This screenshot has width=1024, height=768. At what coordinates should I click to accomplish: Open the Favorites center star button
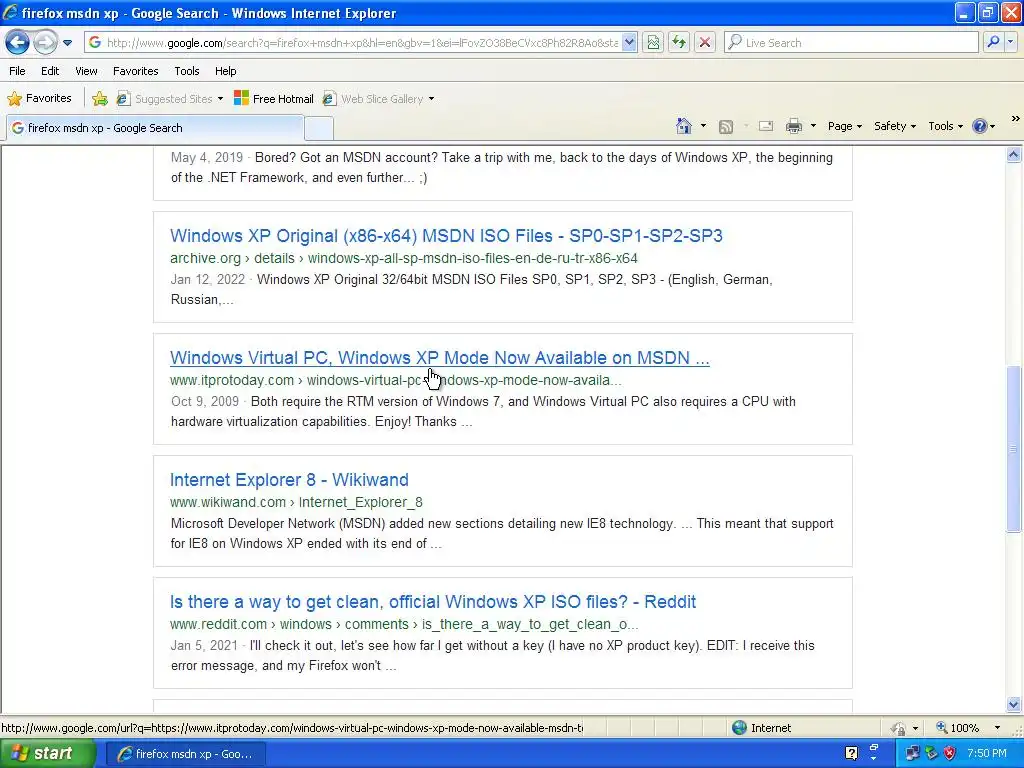click(x=39, y=99)
